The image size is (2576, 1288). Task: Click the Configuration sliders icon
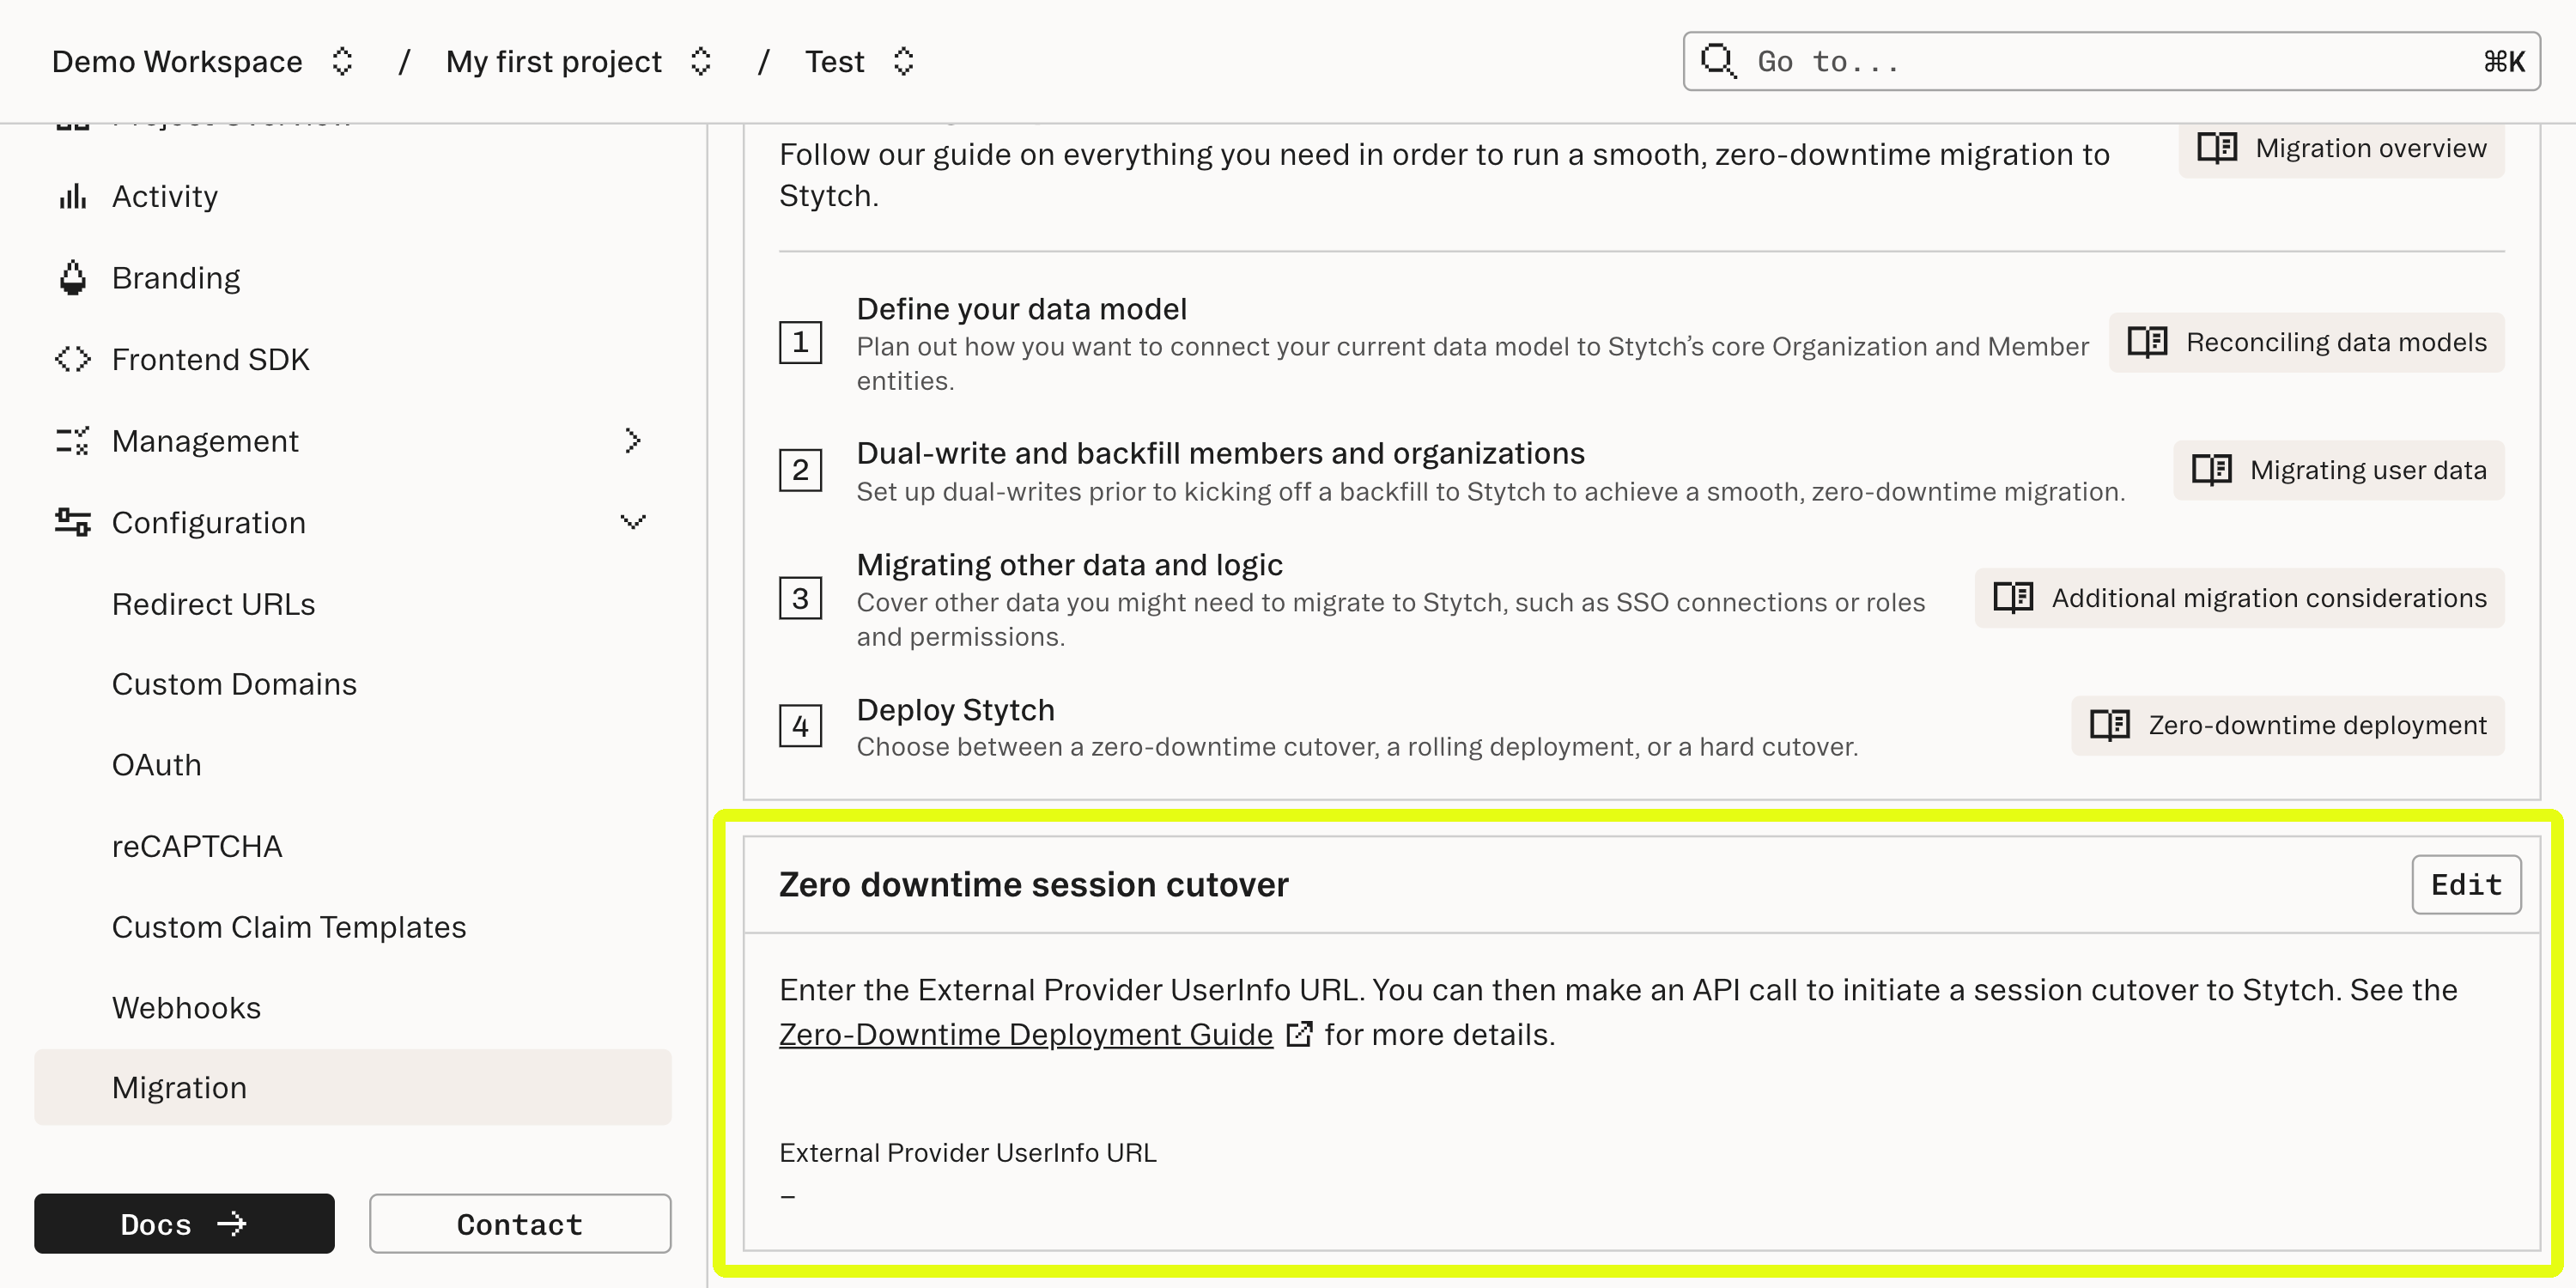[71, 521]
